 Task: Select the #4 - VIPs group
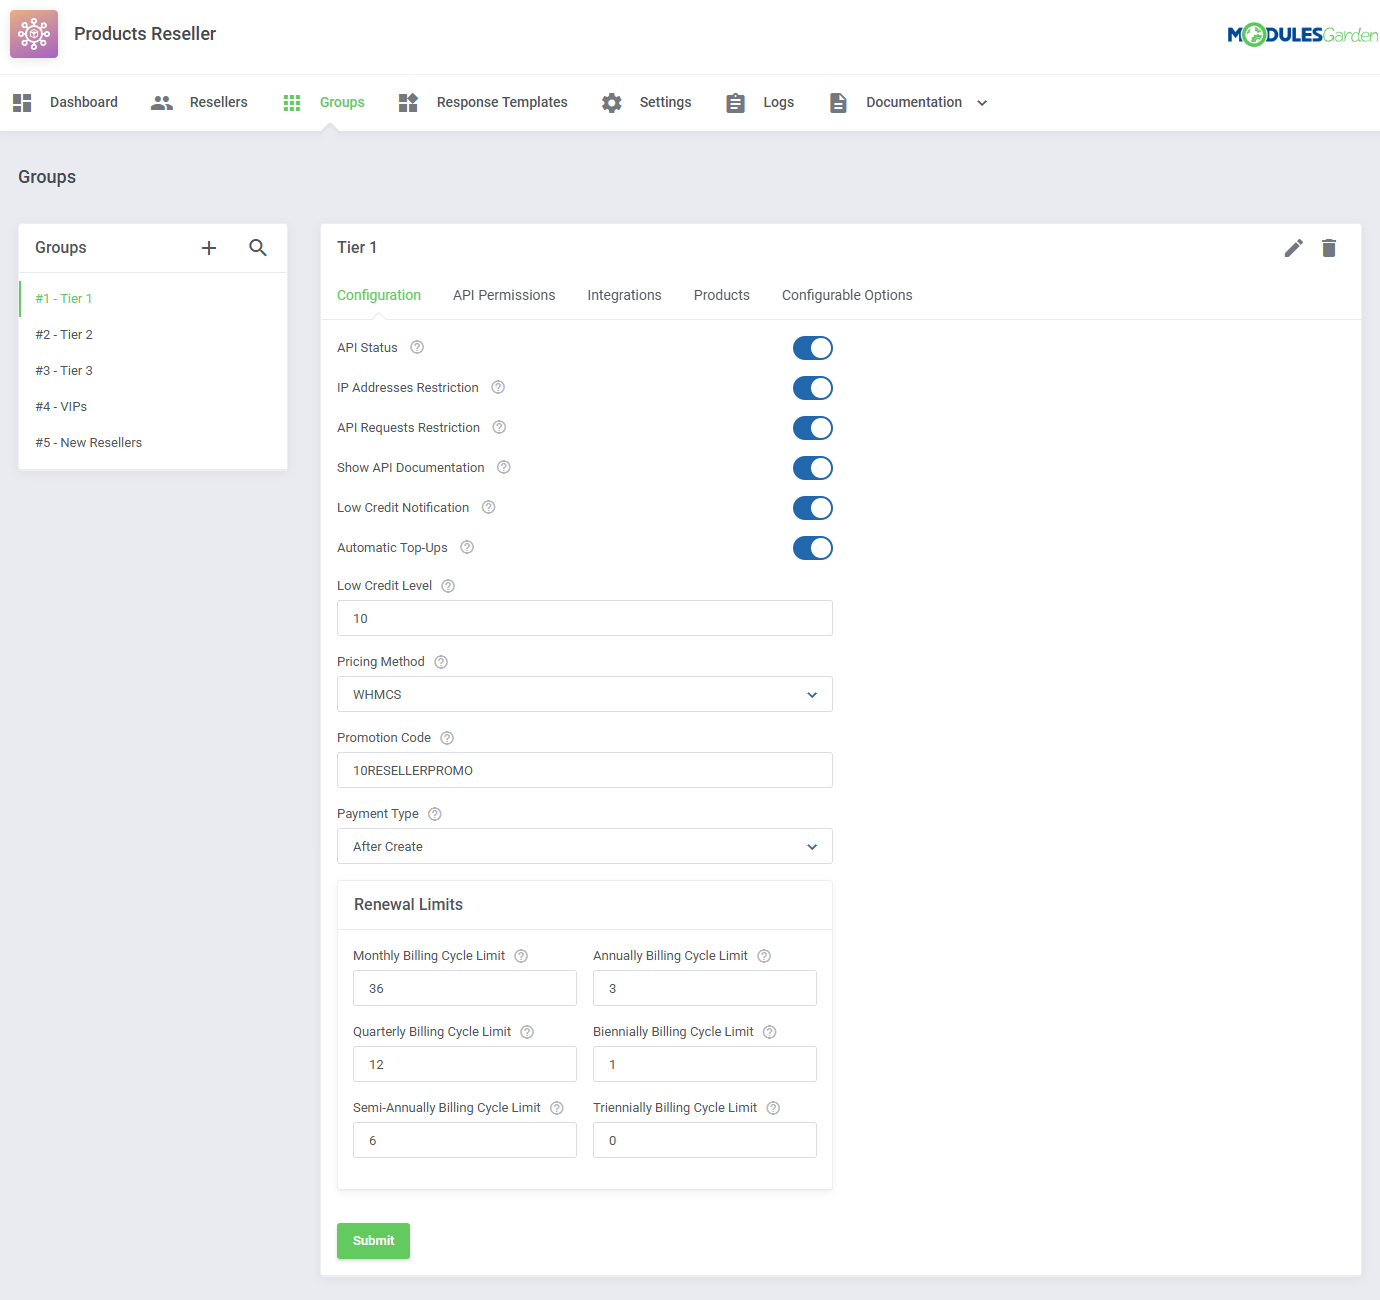tap(61, 406)
